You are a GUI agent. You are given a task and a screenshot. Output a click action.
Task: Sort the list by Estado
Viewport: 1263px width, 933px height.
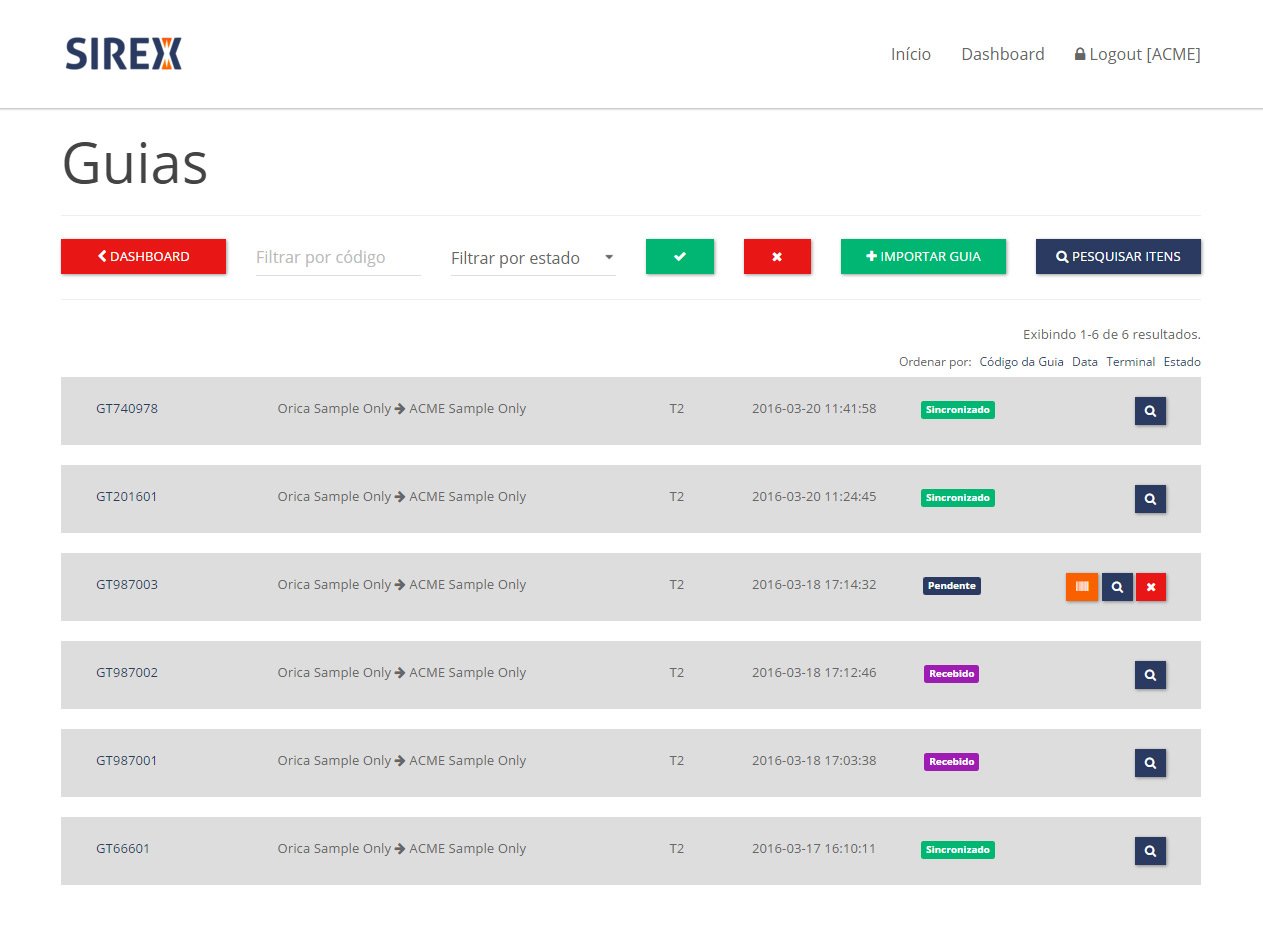pyautogui.click(x=1181, y=362)
